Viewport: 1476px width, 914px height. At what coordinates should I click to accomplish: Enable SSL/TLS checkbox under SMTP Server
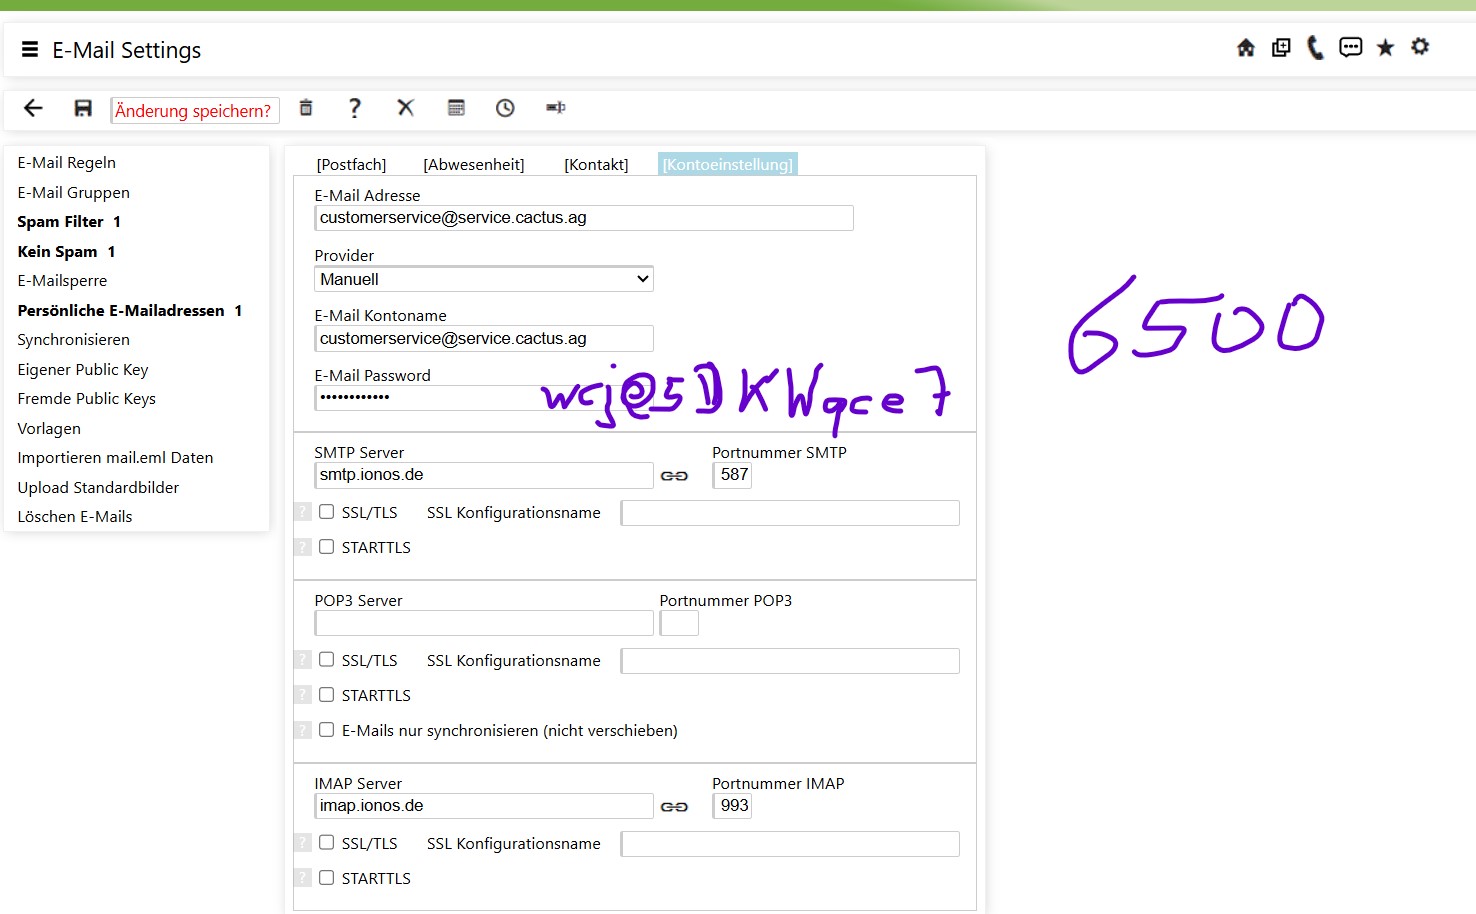pos(326,512)
